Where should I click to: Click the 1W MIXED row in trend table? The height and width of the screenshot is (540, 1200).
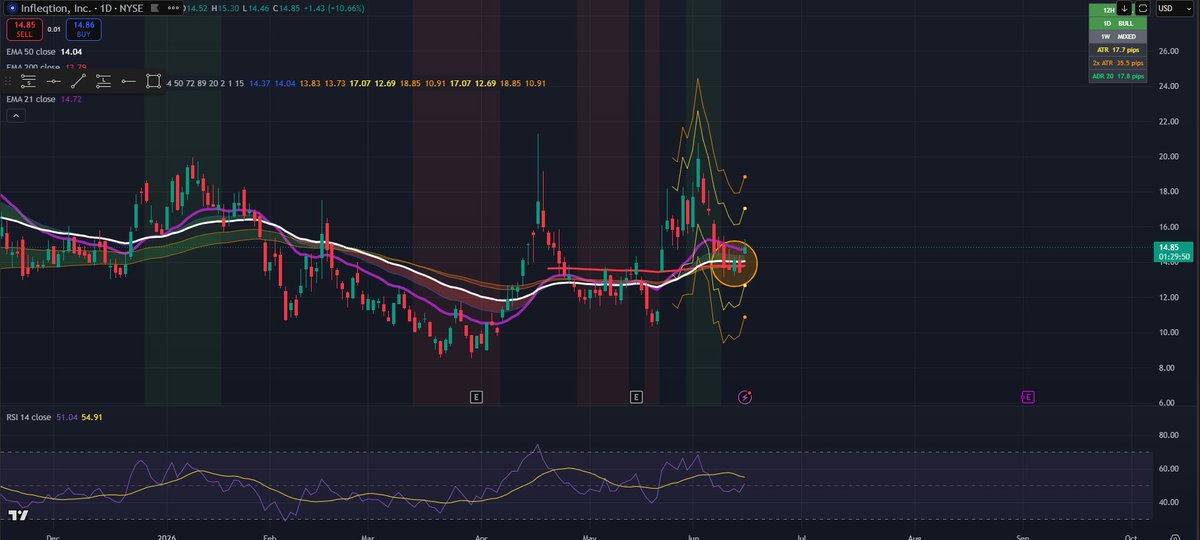point(1118,35)
